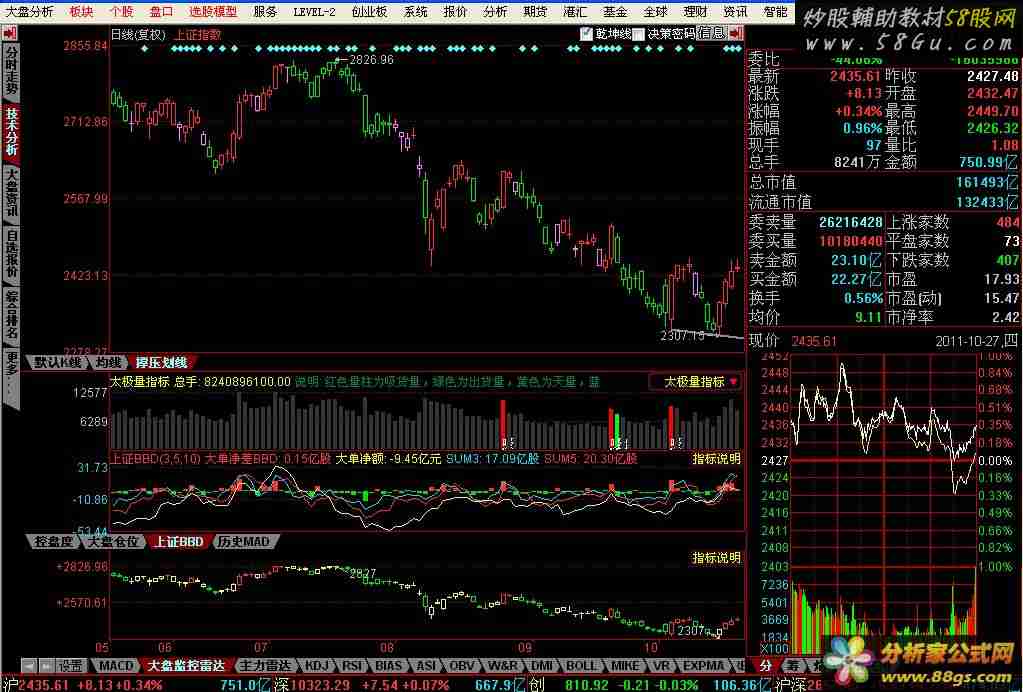Screen dimensions: 1023x692
Task: Select the BIAS indicator tab
Action: click(x=388, y=666)
